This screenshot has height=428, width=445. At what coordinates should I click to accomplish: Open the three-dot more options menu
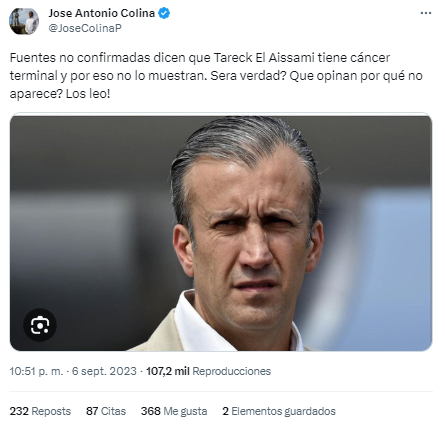click(x=426, y=13)
